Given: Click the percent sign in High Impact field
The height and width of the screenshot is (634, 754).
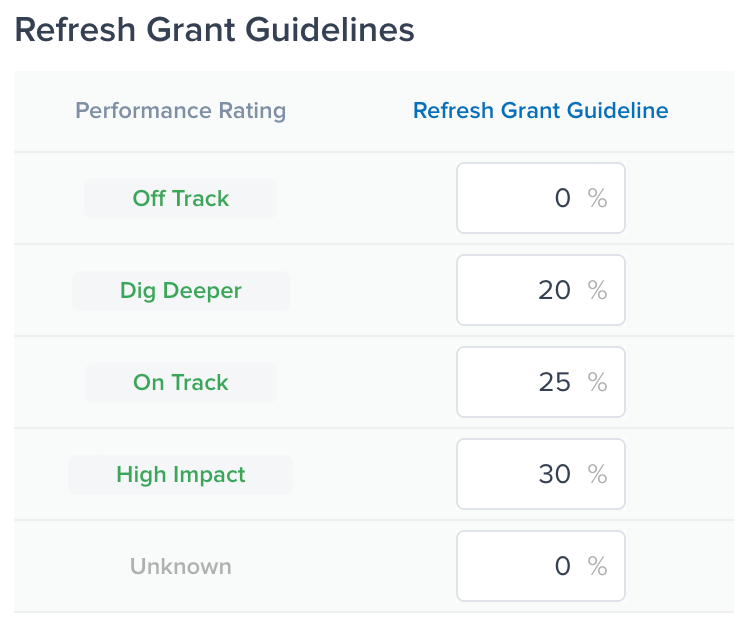Looking at the screenshot, I should [x=598, y=474].
